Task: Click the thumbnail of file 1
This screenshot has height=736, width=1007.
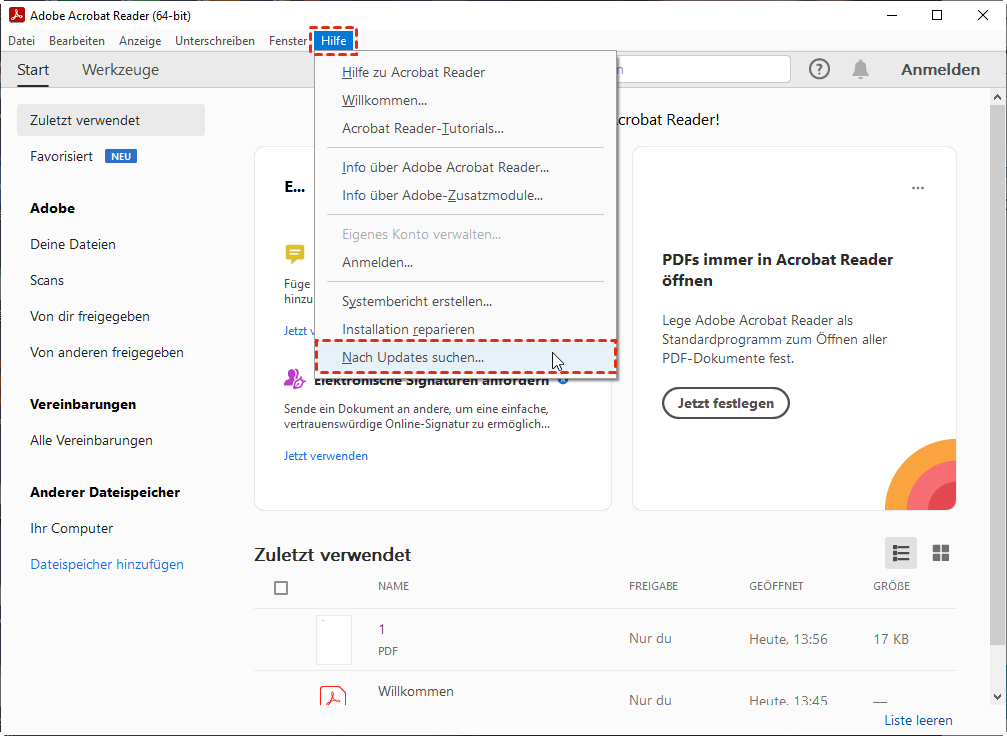Action: [333, 640]
